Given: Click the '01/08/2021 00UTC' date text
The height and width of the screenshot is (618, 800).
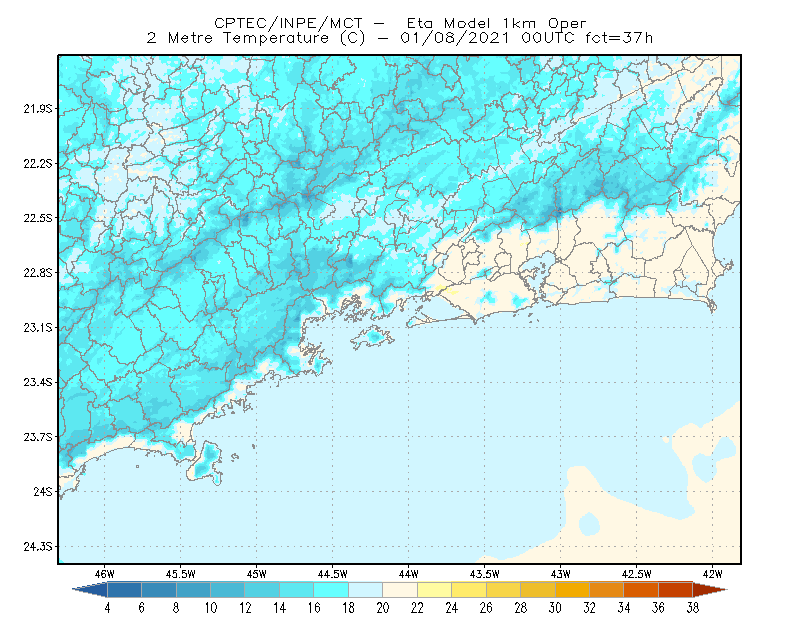Looking at the screenshot, I should tap(487, 38).
